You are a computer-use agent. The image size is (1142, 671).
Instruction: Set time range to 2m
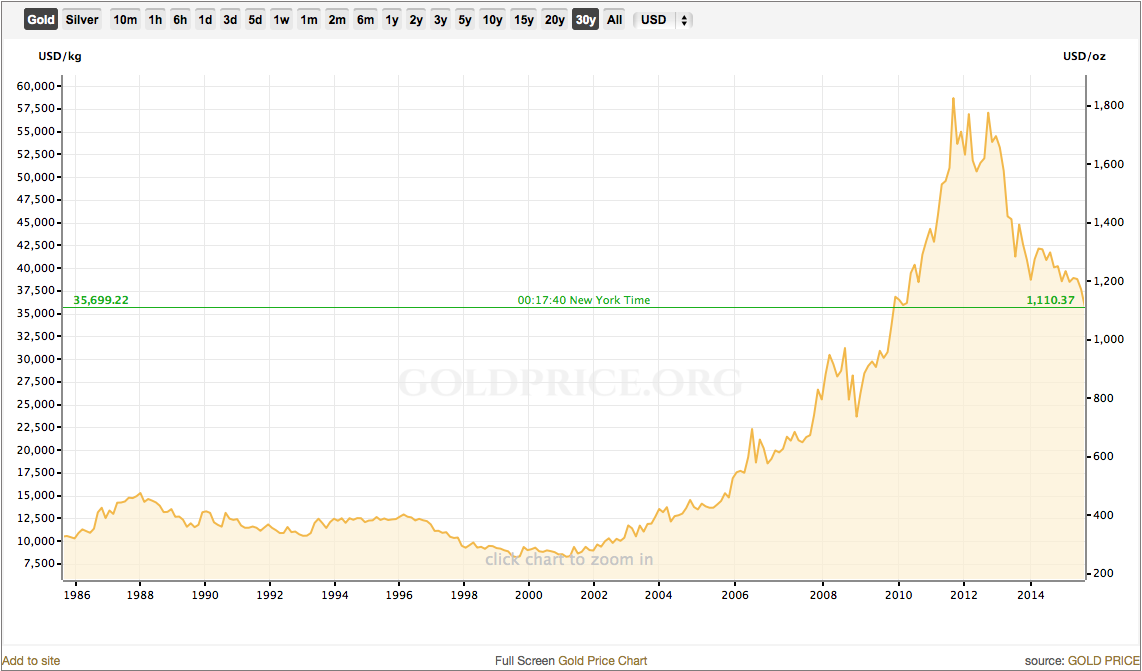[337, 20]
